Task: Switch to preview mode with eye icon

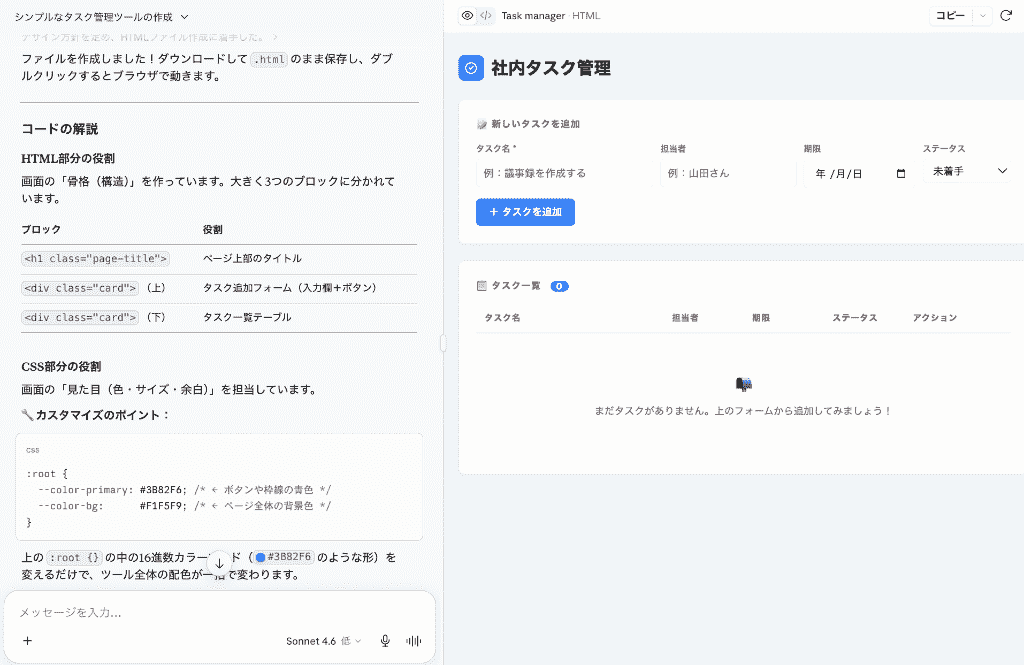Action: coord(467,16)
